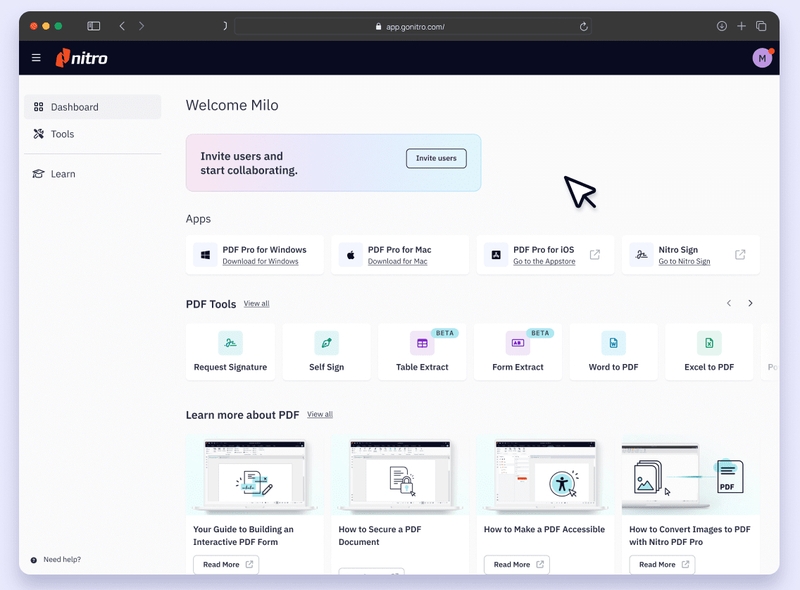Click Read More under Interactive PDF Form

226,564
